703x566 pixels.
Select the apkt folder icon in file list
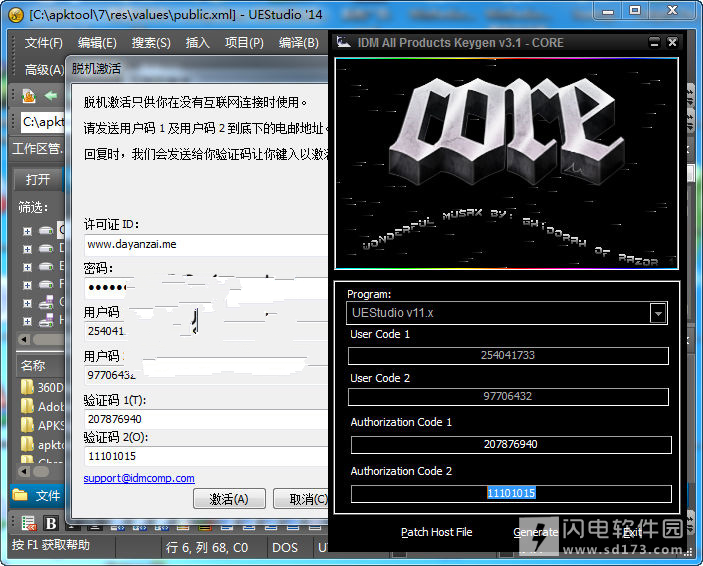(x=27, y=444)
